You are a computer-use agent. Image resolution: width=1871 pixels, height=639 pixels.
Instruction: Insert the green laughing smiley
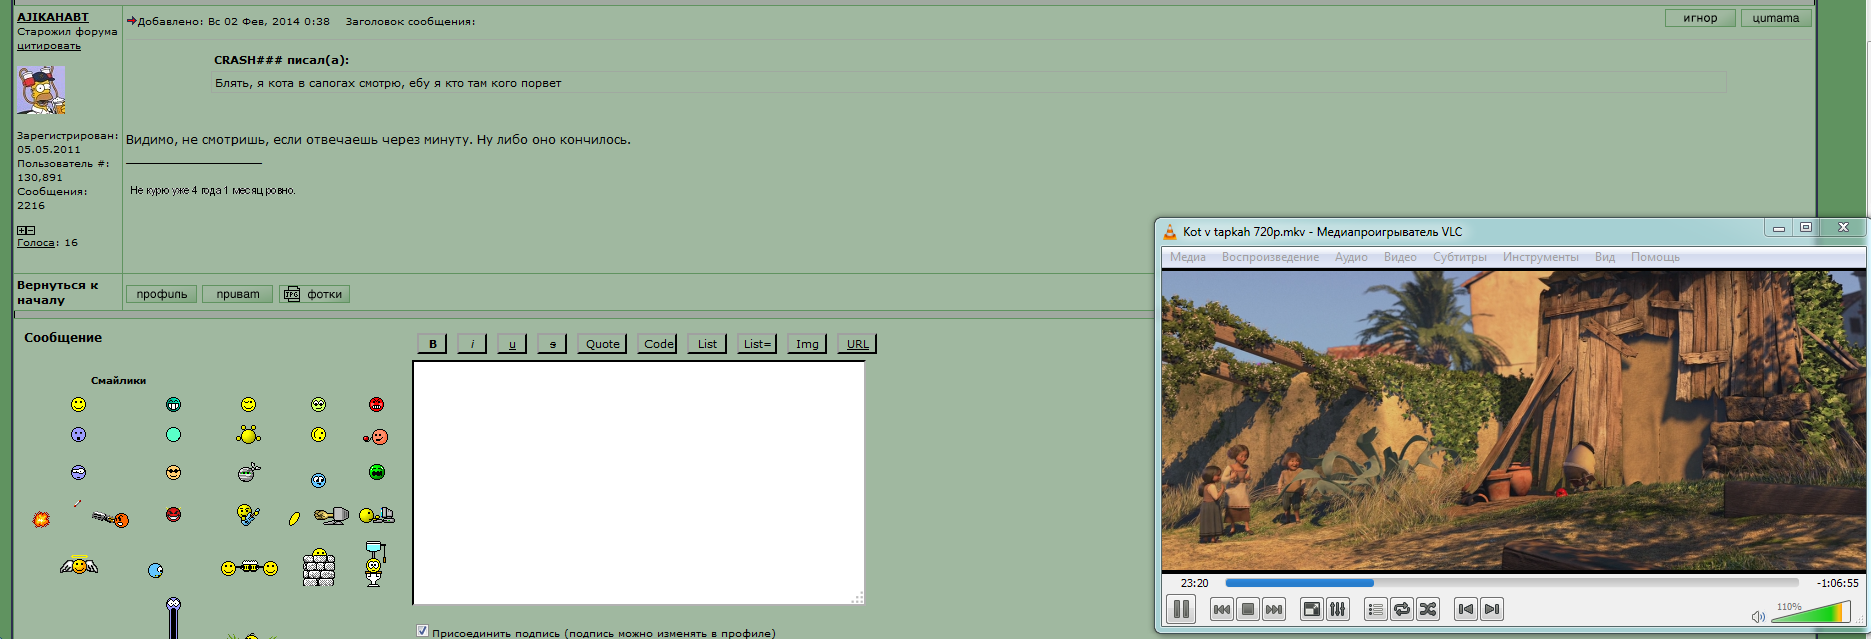pos(376,472)
